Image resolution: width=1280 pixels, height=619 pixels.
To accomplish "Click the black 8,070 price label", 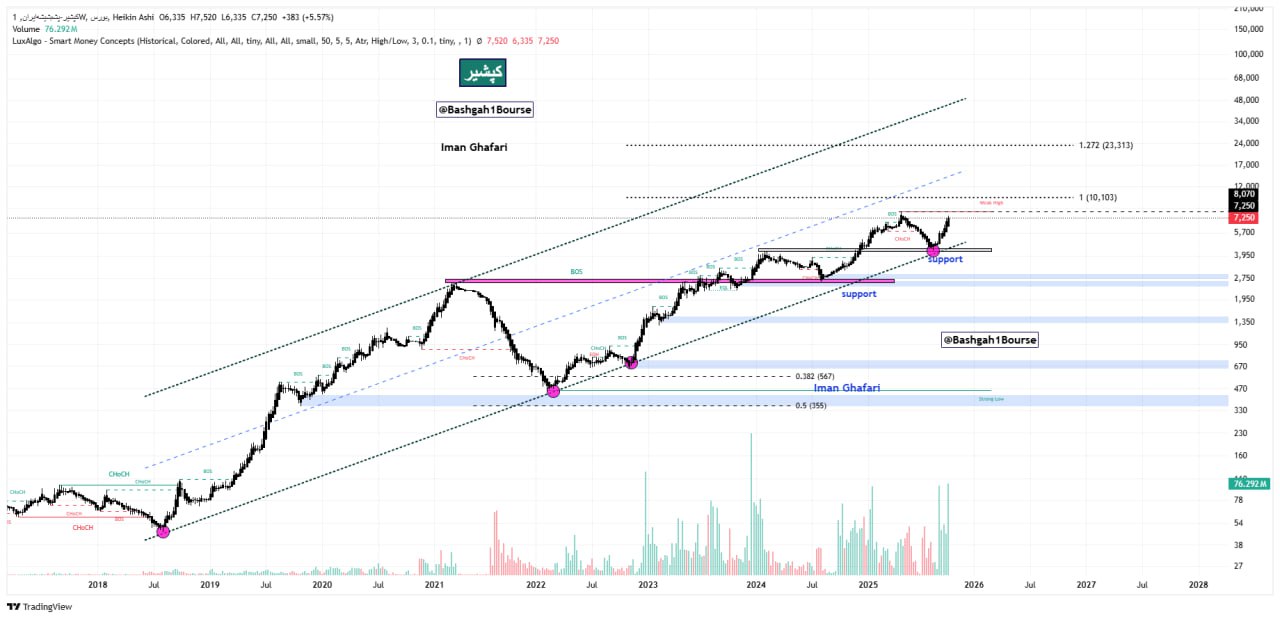I will click(1245, 194).
